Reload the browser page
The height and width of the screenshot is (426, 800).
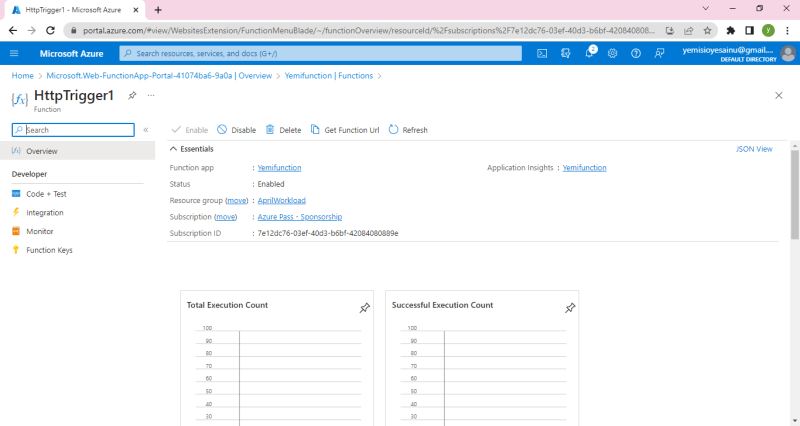pyautogui.click(x=50, y=31)
